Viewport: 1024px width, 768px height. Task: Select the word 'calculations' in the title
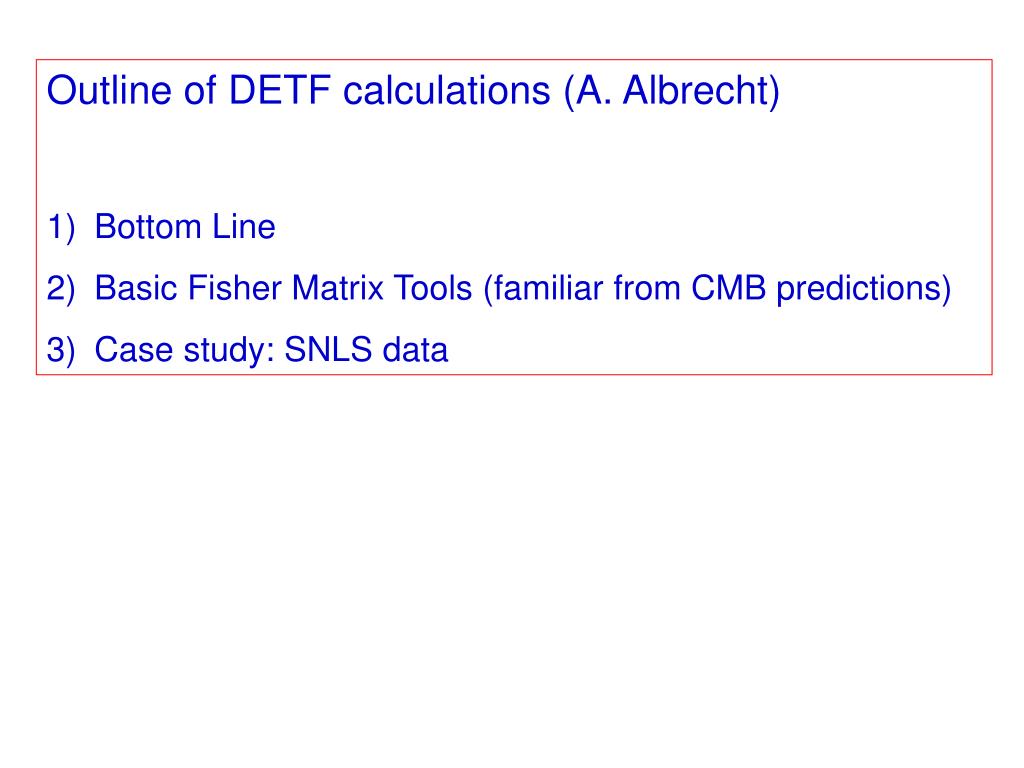447,91
